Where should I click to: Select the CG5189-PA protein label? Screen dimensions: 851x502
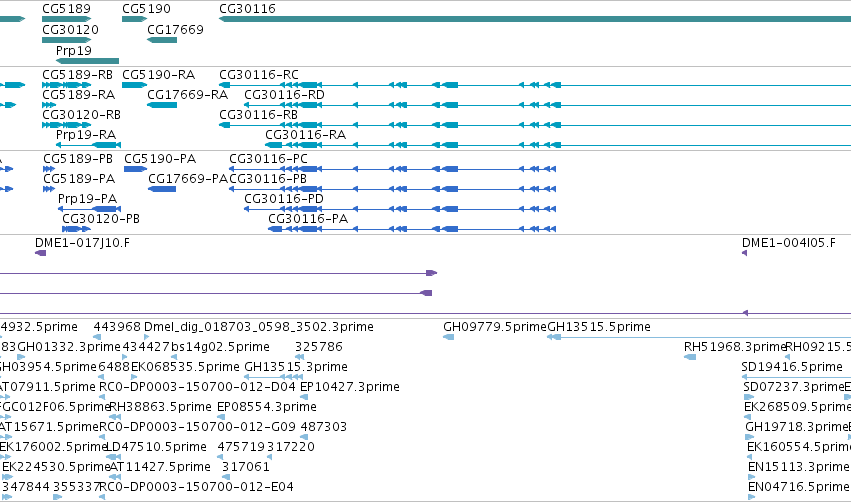point(79,179)
